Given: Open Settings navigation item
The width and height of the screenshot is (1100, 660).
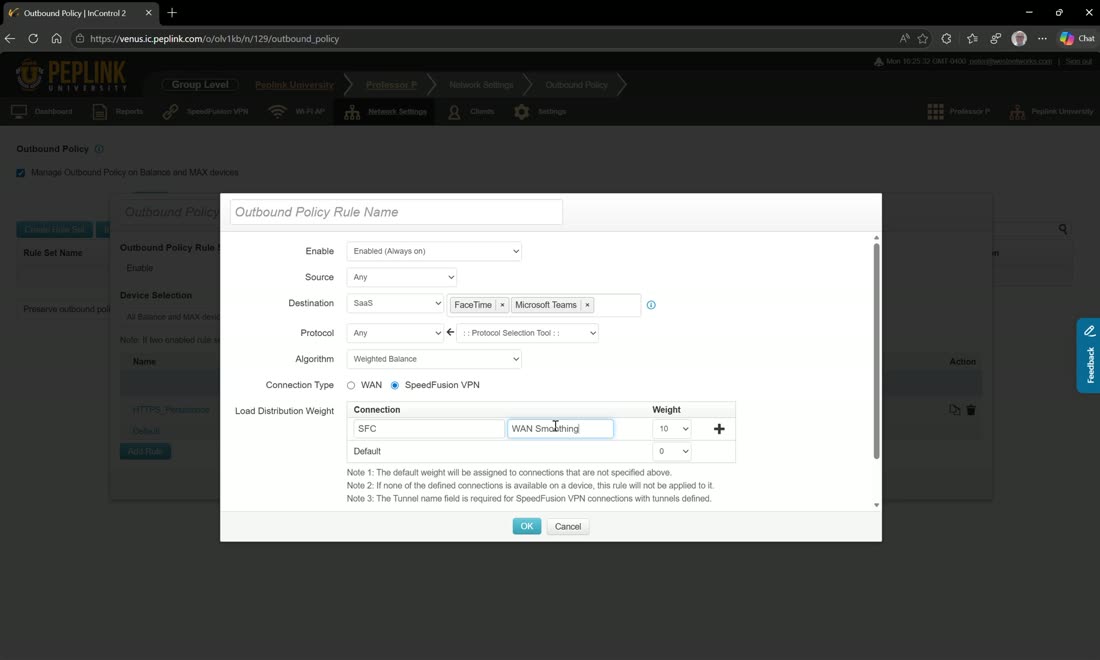Looking at the screenshot, I should point(540,112).
